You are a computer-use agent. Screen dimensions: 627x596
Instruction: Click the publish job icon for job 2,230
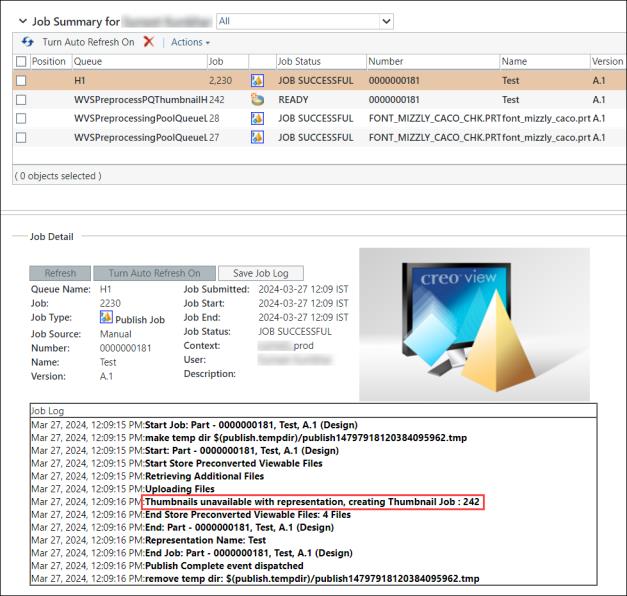click(257, 80)
